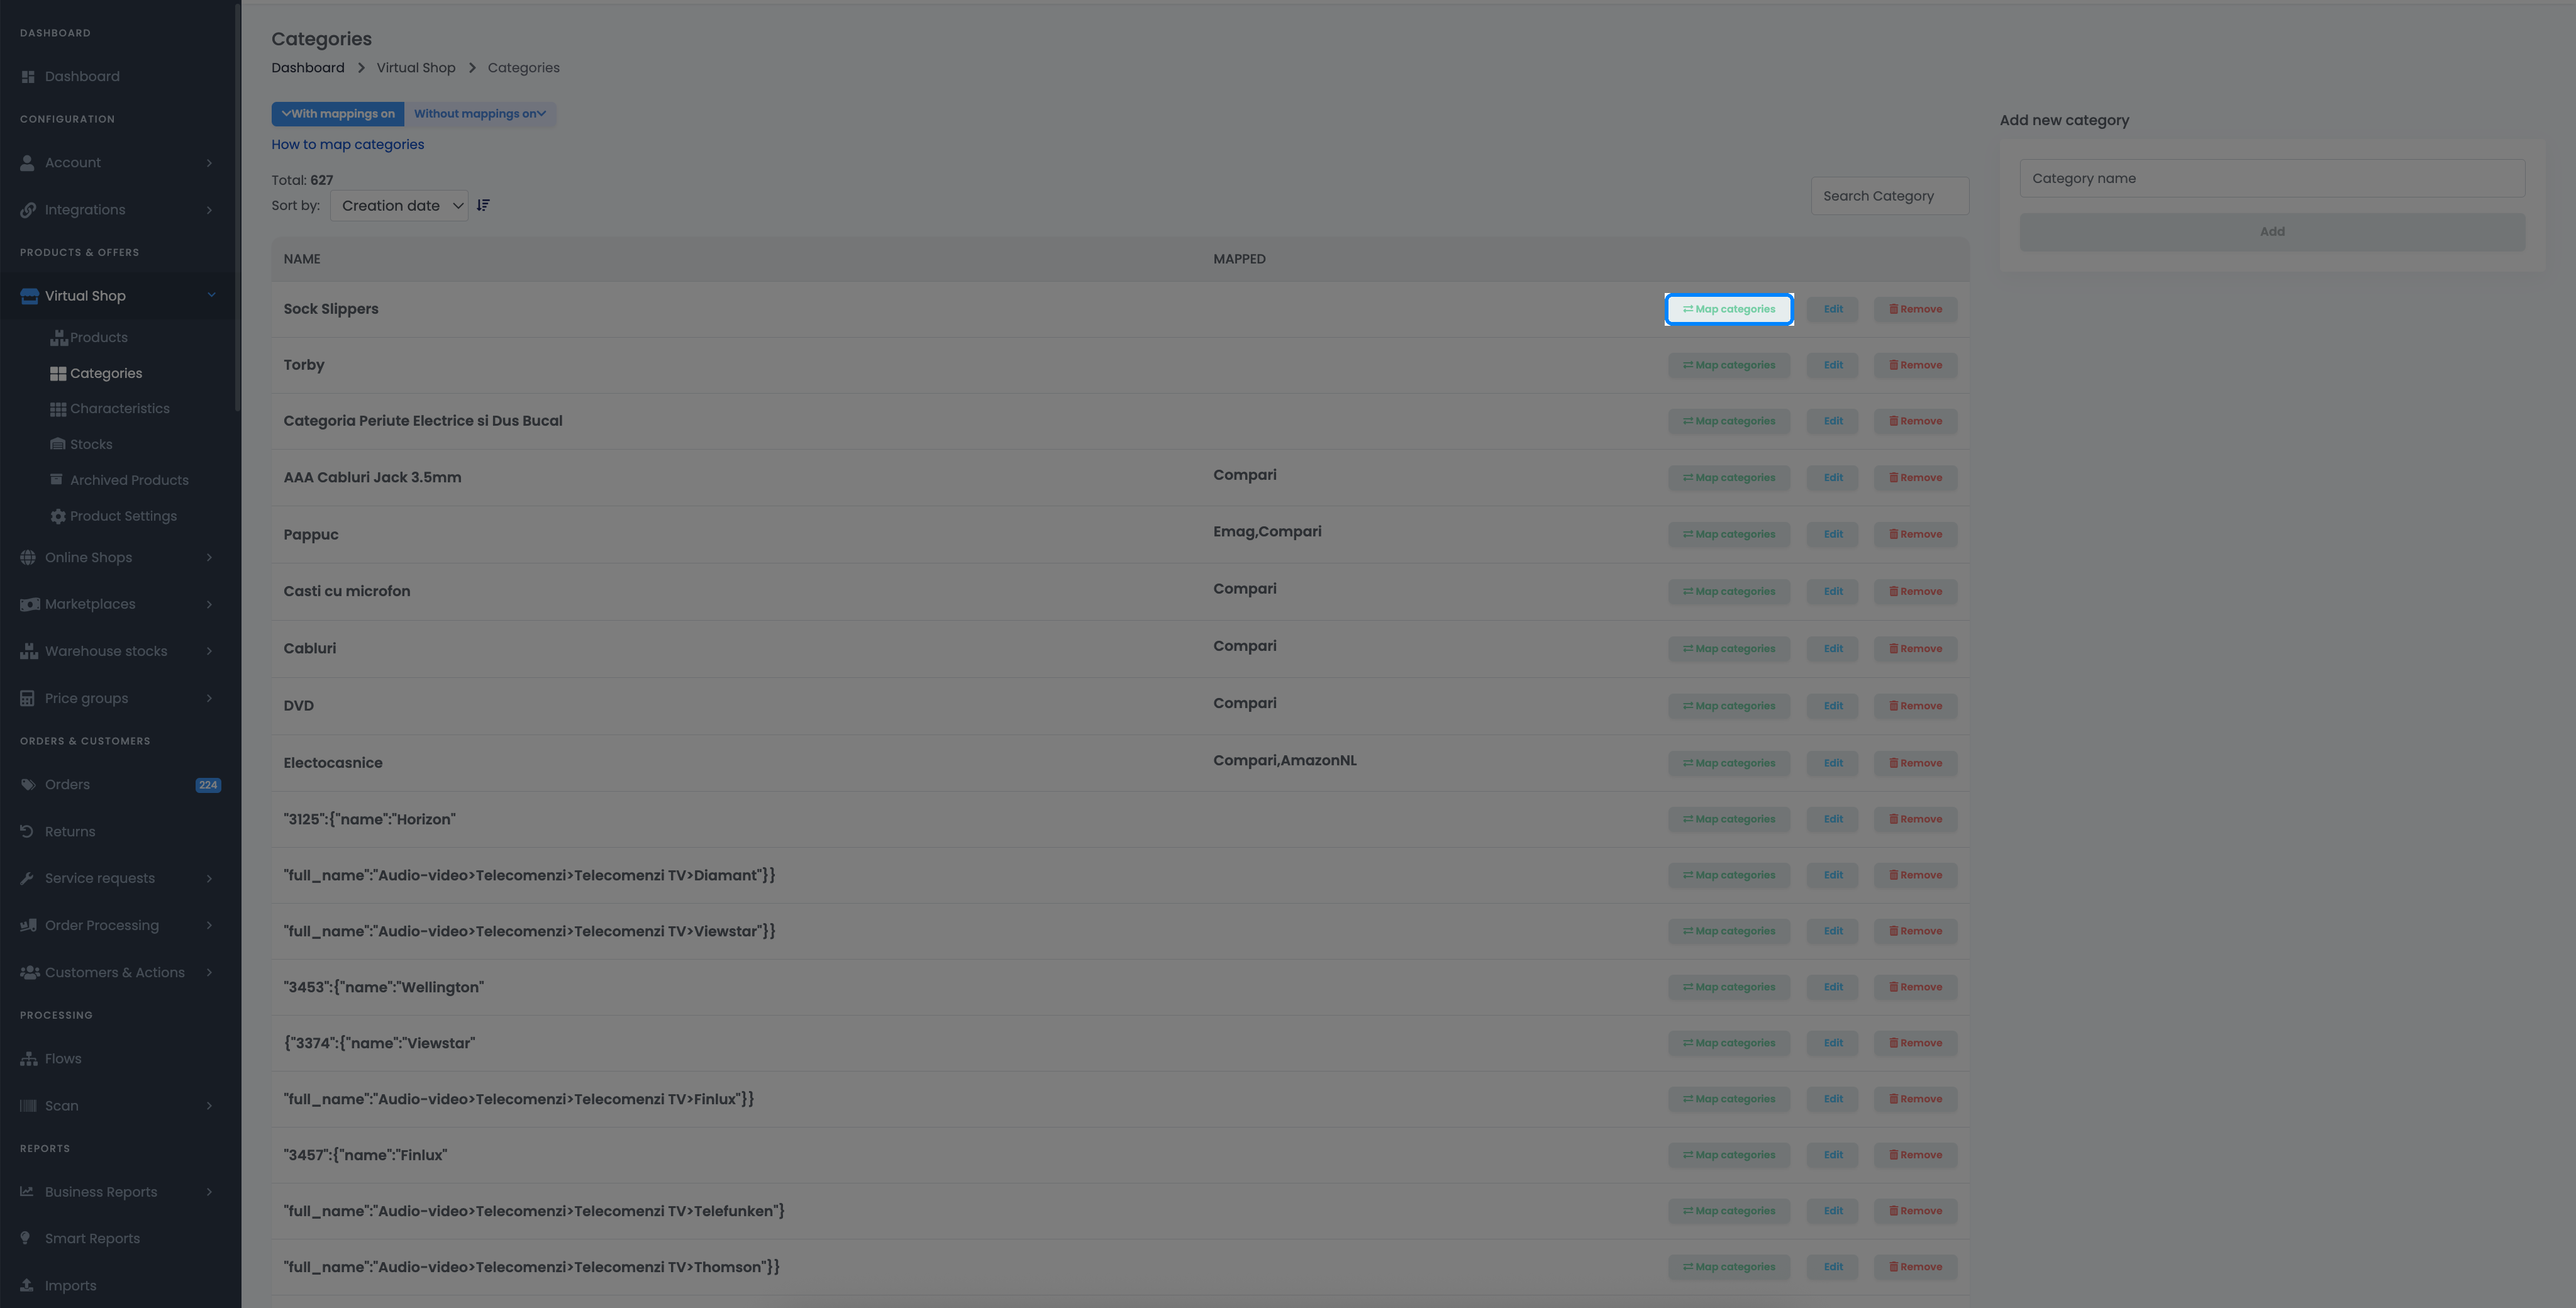Click the Virtual Shop store icon

tap(29, 296)
